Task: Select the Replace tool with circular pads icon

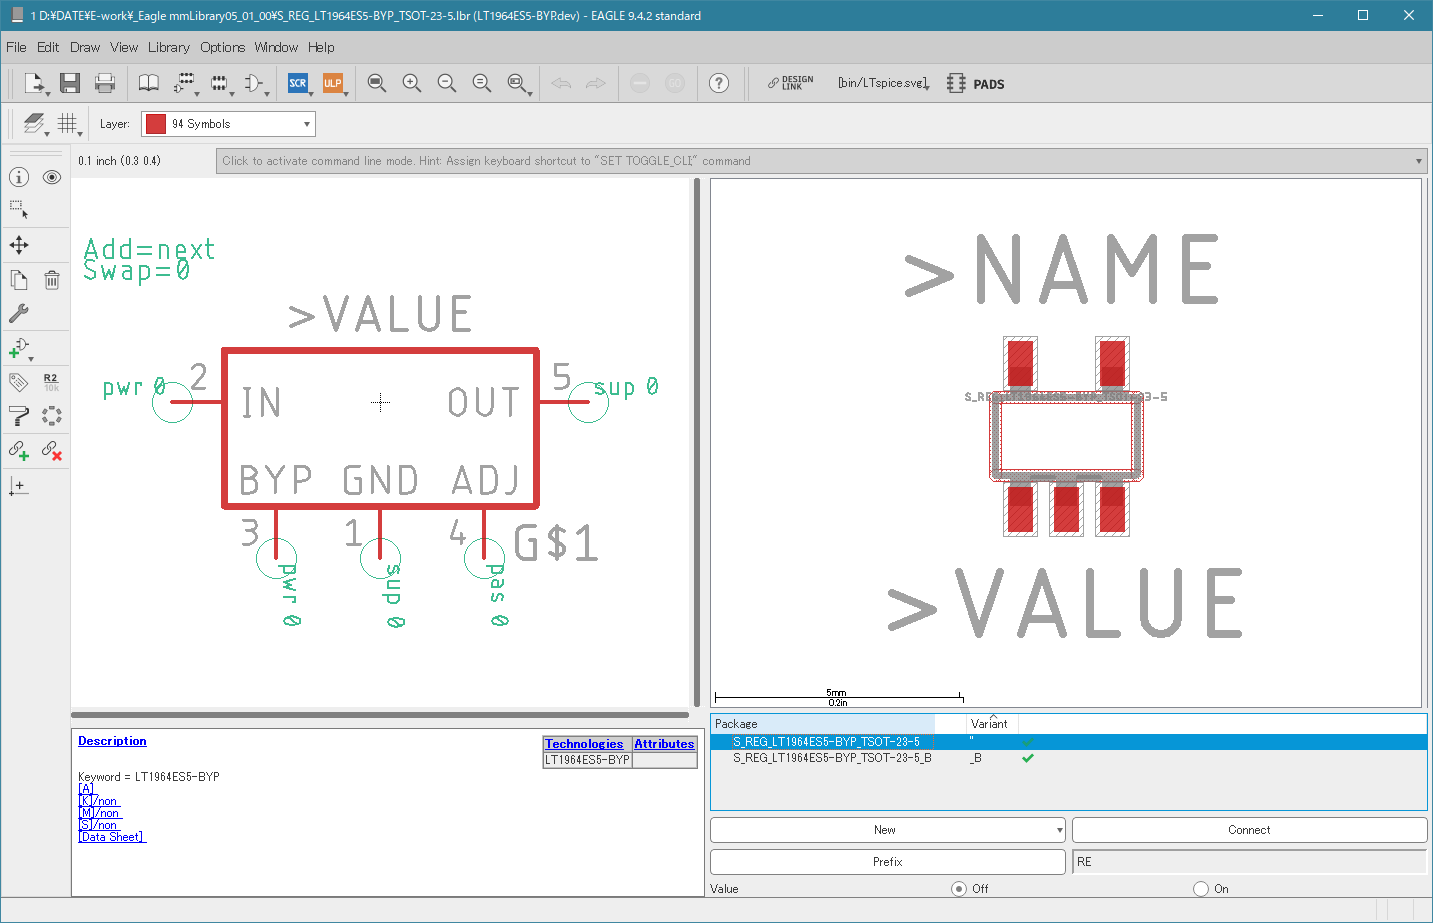Action: [x=52, y=416]
